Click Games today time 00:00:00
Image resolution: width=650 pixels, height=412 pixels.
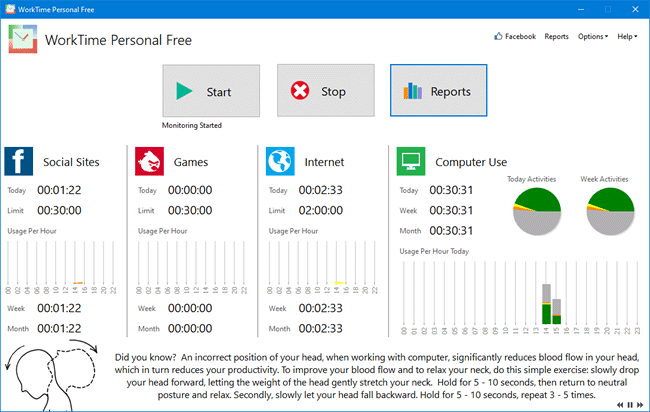tap(190, 190)
